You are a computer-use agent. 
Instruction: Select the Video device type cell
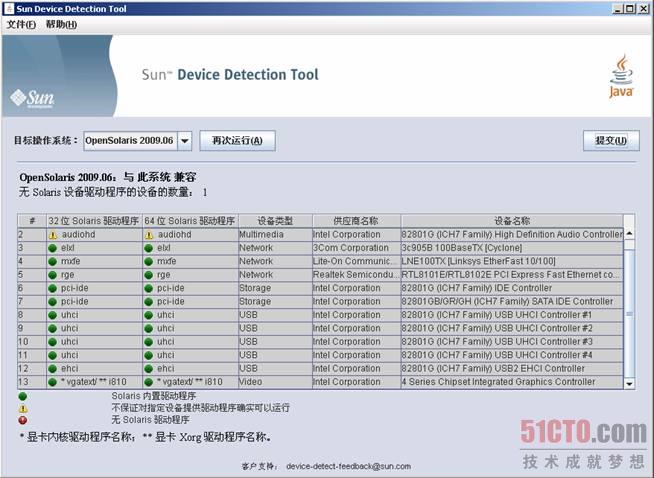pyautogui.click(x=275, y=382)
